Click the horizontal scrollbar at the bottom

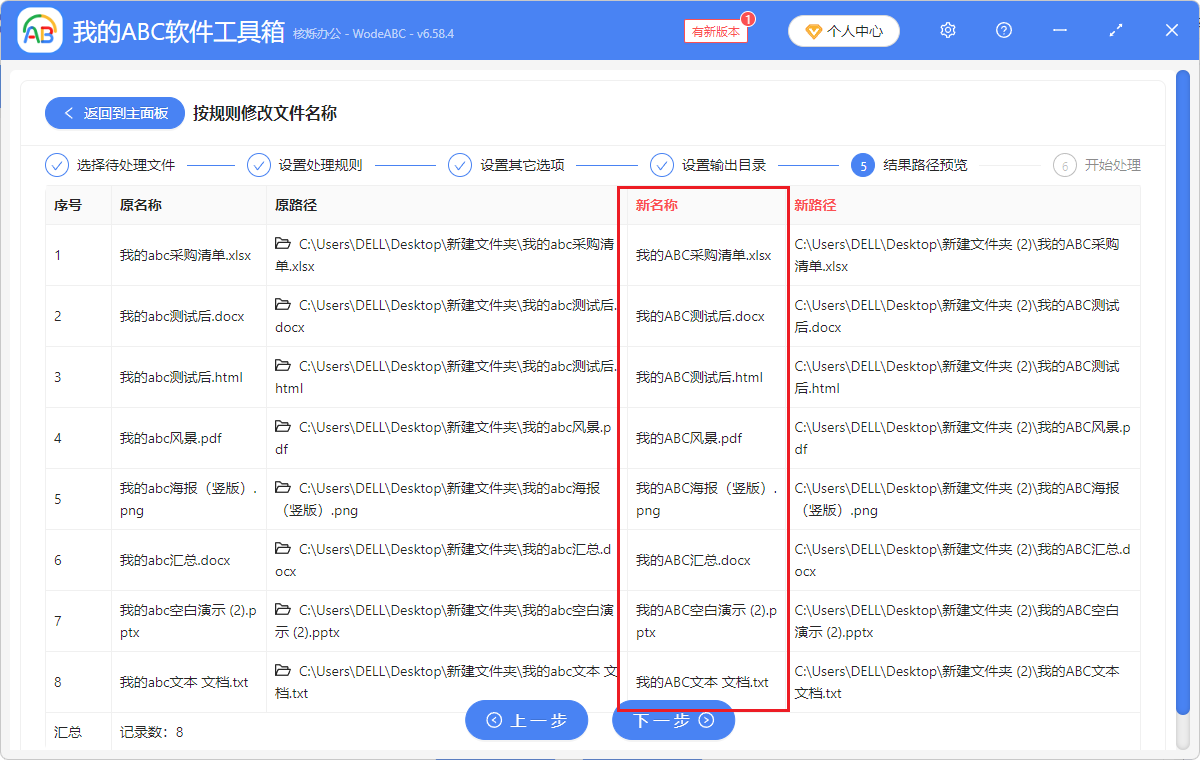(x=600, y=757)
